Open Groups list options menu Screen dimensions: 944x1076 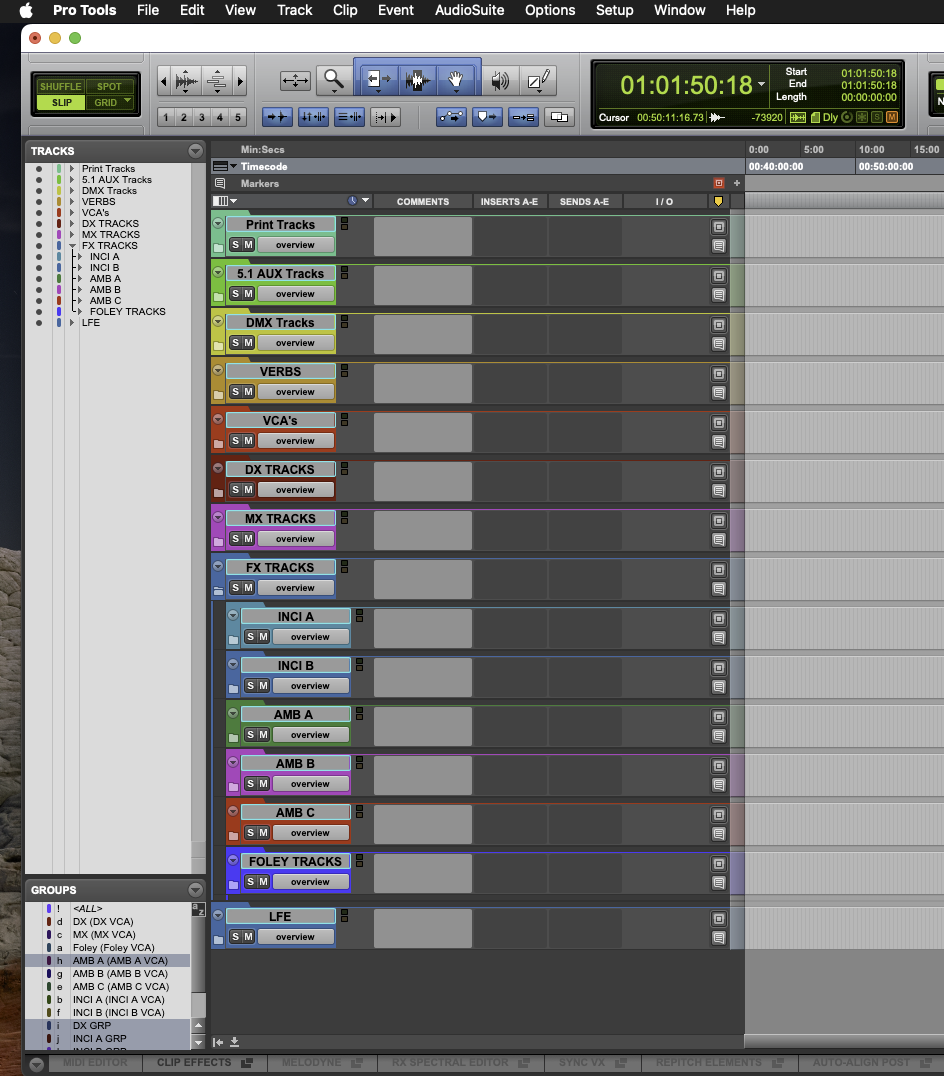pos(196,890)
